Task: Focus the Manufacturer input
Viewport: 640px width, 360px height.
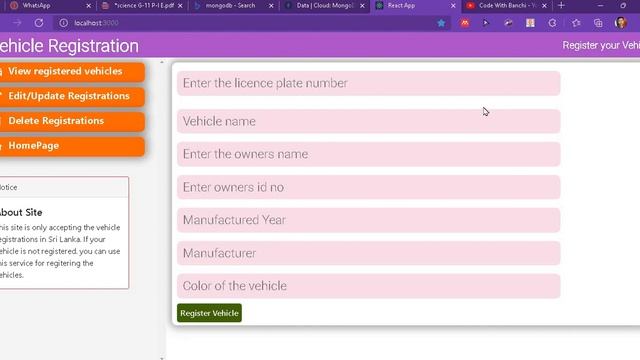Action: 369,253
